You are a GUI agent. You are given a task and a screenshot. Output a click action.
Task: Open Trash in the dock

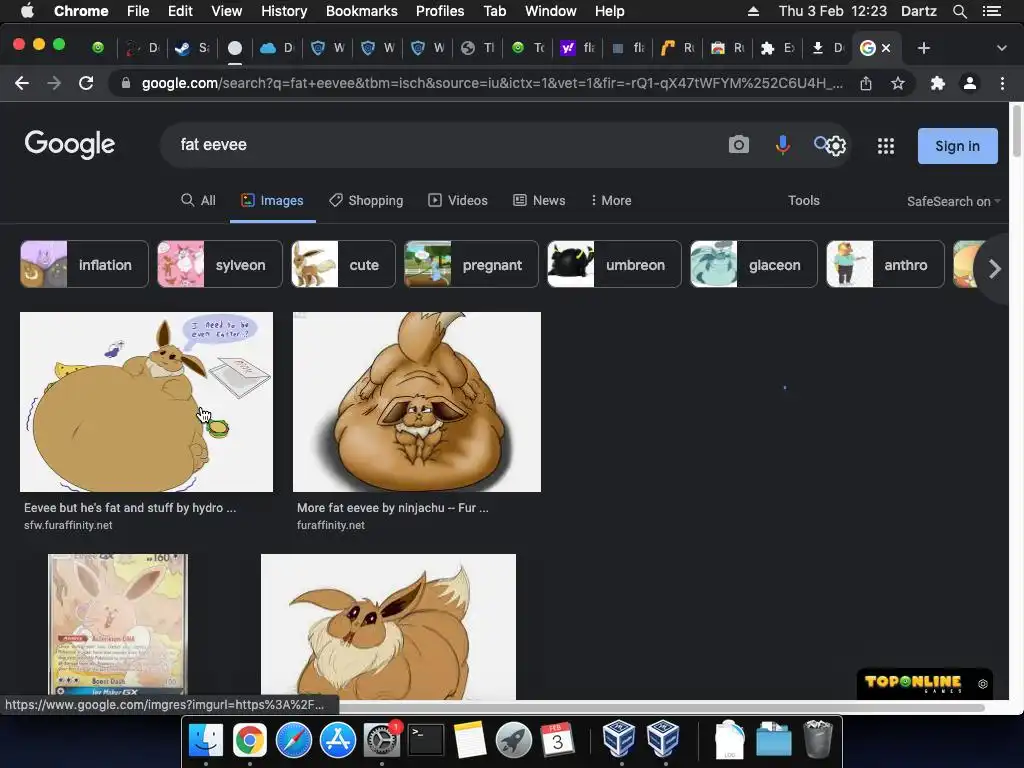point(818,739)
